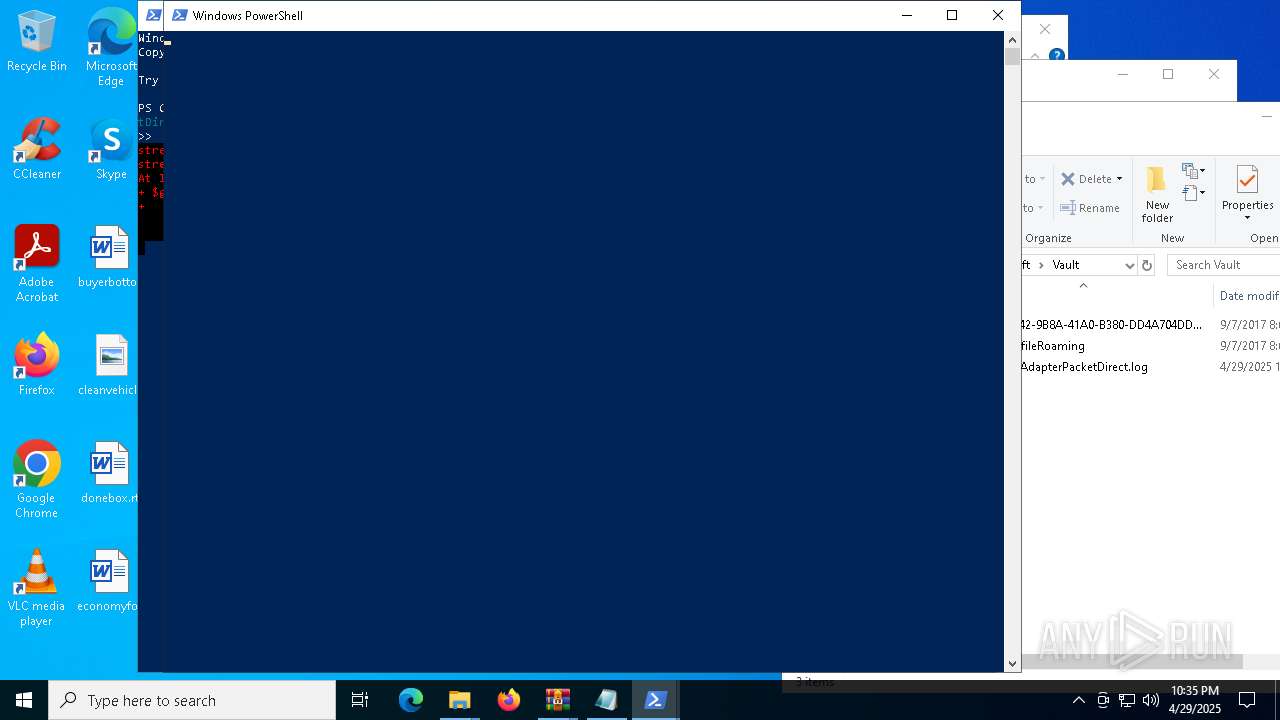This screenshot has width=1280, height=720.
Task: Launch Microsoft Edge from the desktop
Action: [x=111, y=48]
